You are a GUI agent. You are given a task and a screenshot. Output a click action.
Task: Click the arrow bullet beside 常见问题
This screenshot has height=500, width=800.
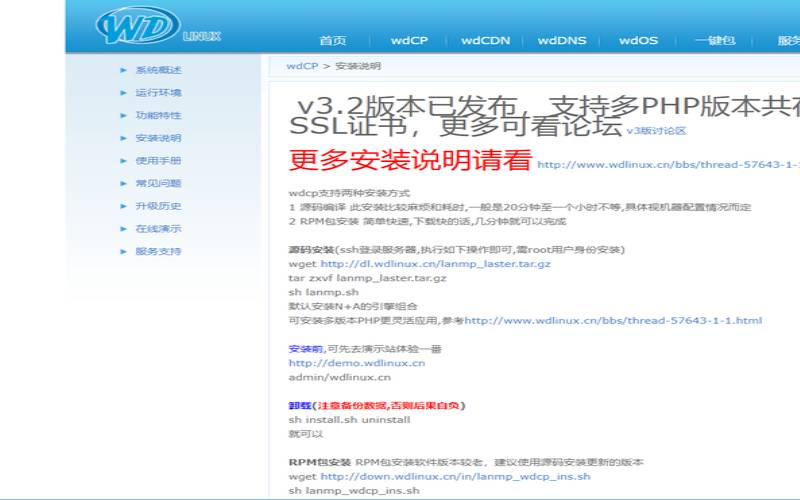click(x=123, y=183)
